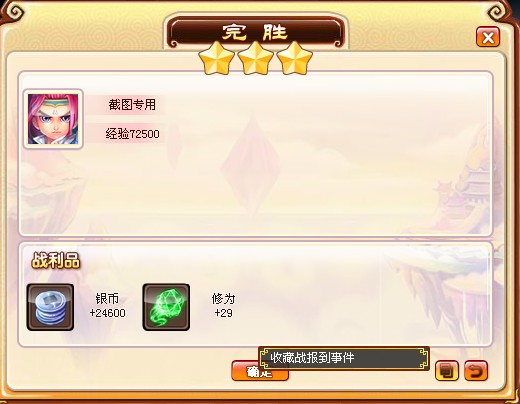Select the player name 截图专用
The height and width of the screenshot is (404, 520).
(132, 105)
